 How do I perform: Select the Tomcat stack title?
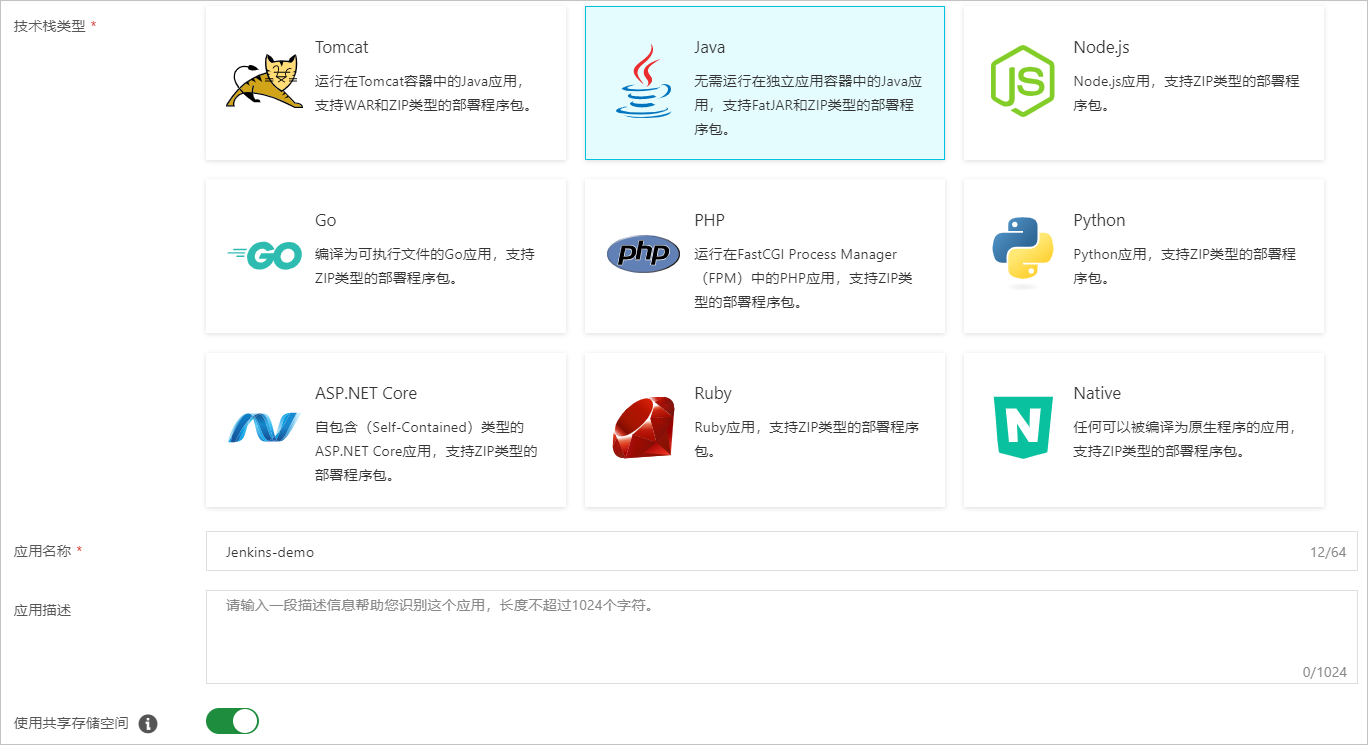point(342,47)
